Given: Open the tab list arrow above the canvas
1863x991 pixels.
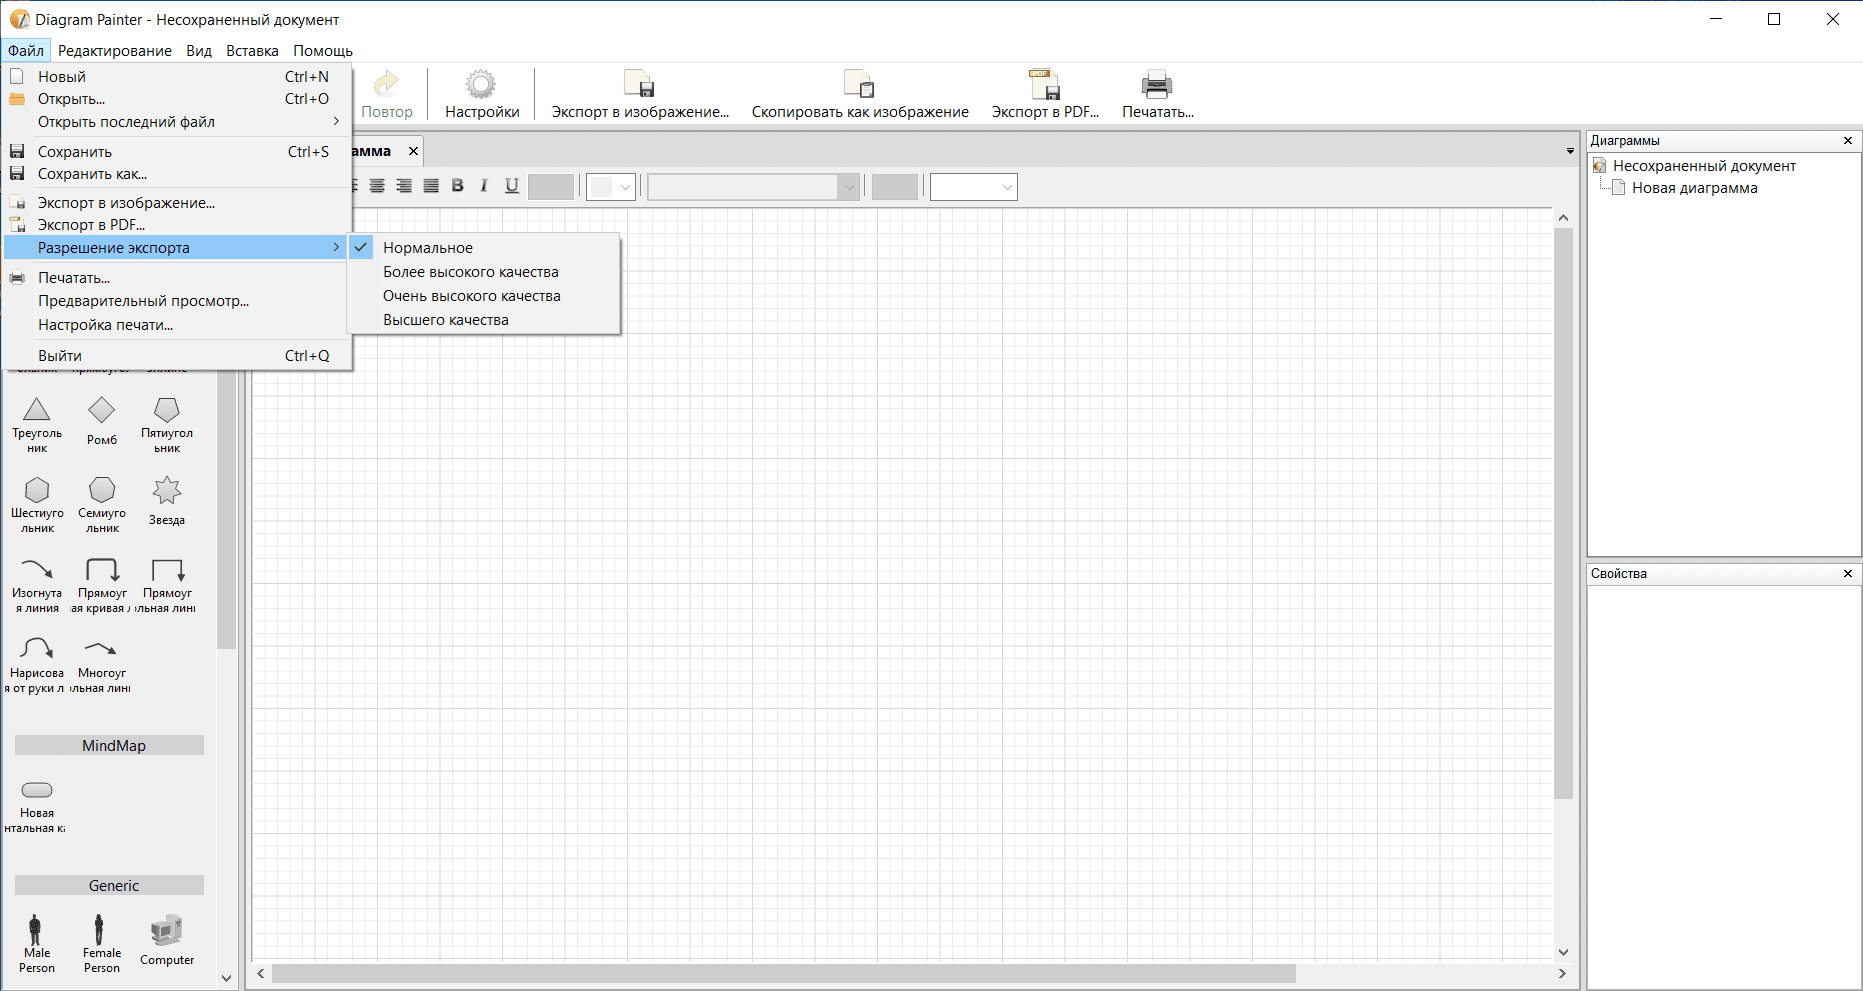Looking at the screenshot, I should 1570,151.
